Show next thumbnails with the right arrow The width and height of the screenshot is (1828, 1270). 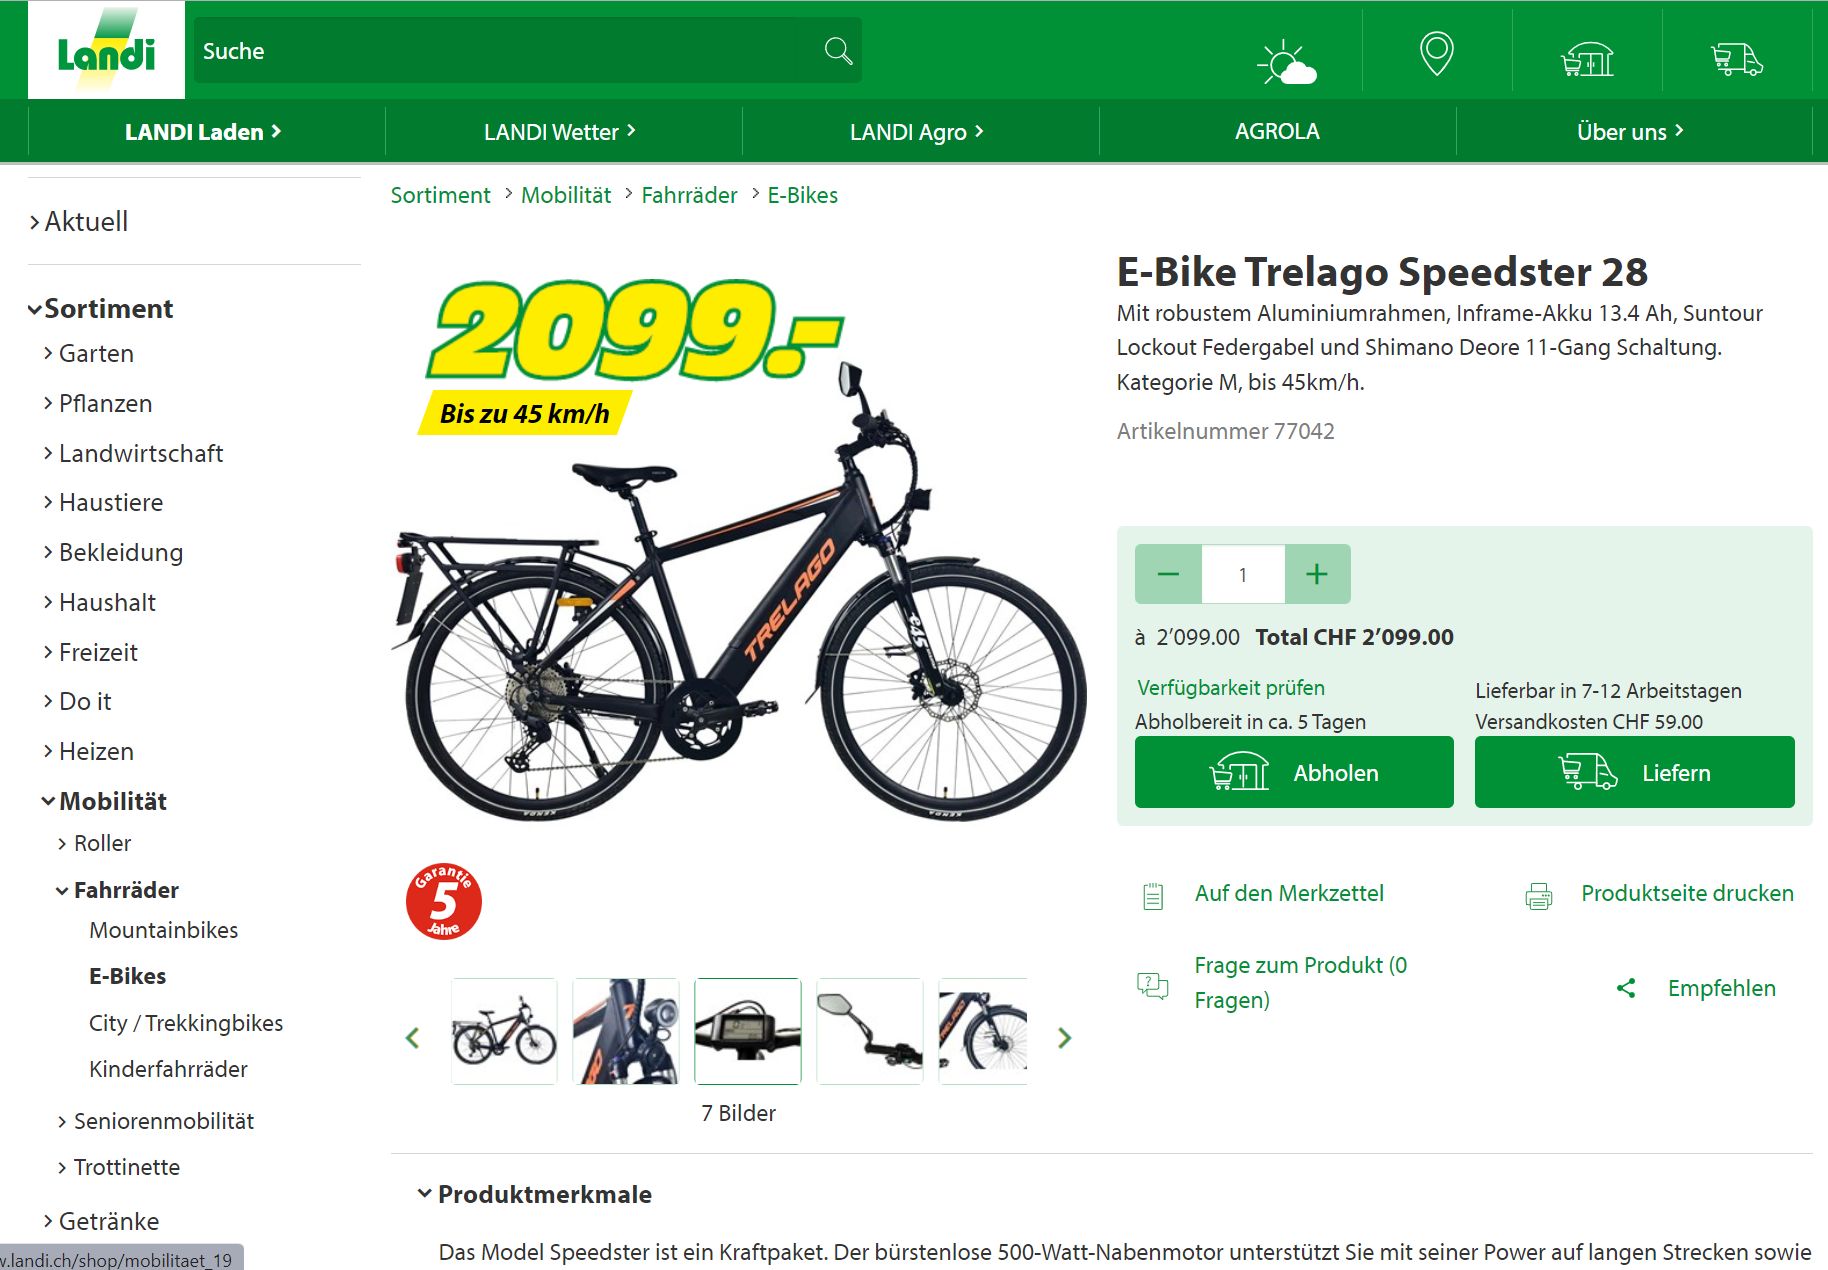(x=1064, y=1038)
